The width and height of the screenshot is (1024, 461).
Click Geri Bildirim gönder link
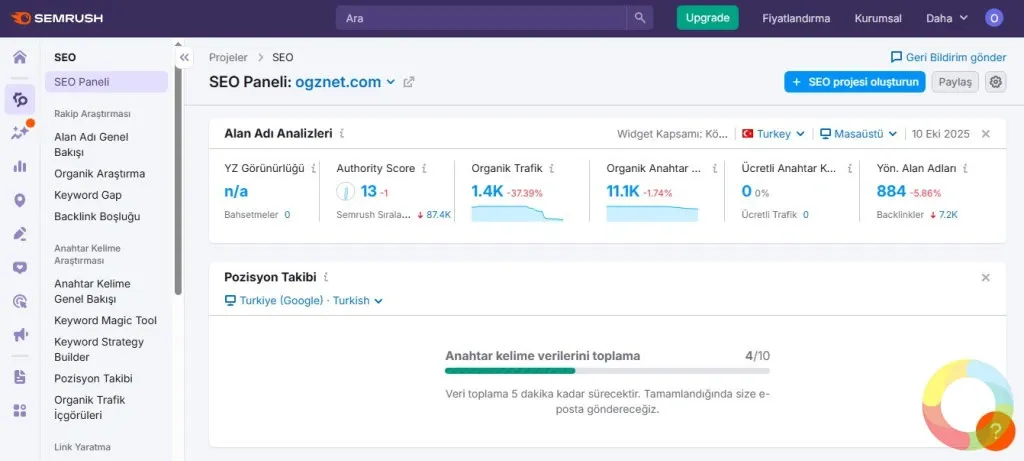coord(948,57)
